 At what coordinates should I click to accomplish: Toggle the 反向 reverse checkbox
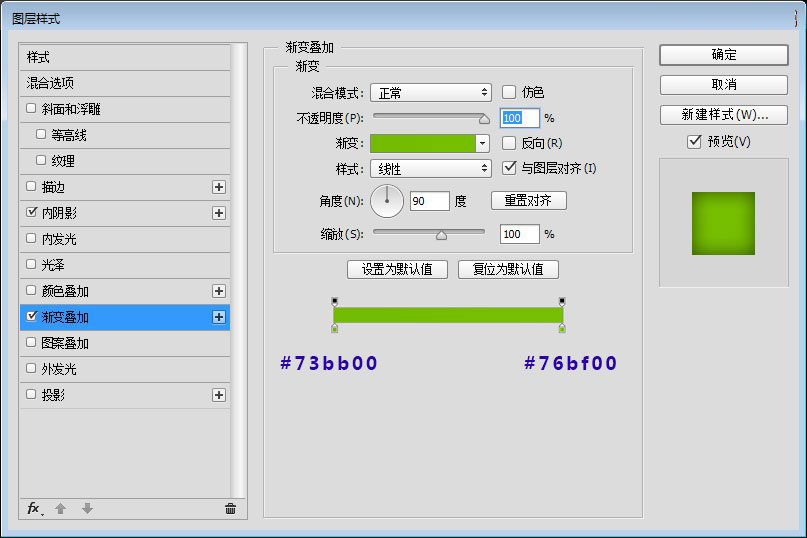tap(509, 143)
